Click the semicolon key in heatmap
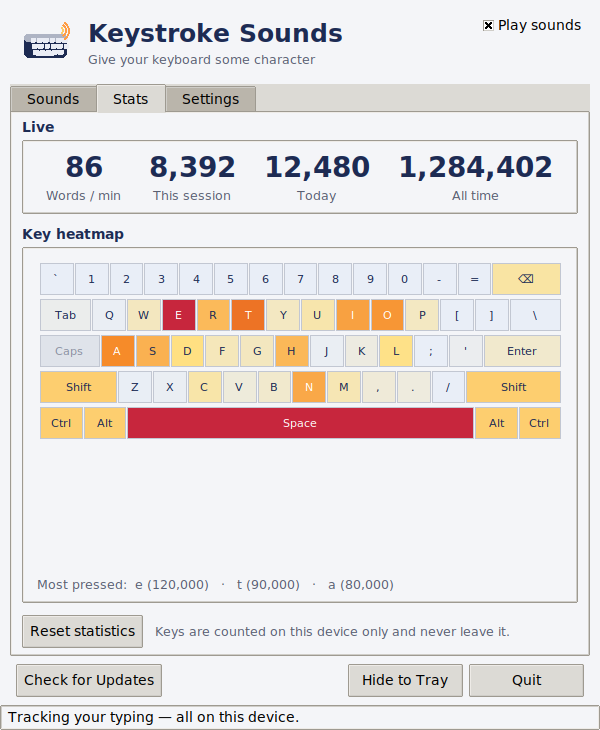The image size is (600, 730). click(431, 351)
